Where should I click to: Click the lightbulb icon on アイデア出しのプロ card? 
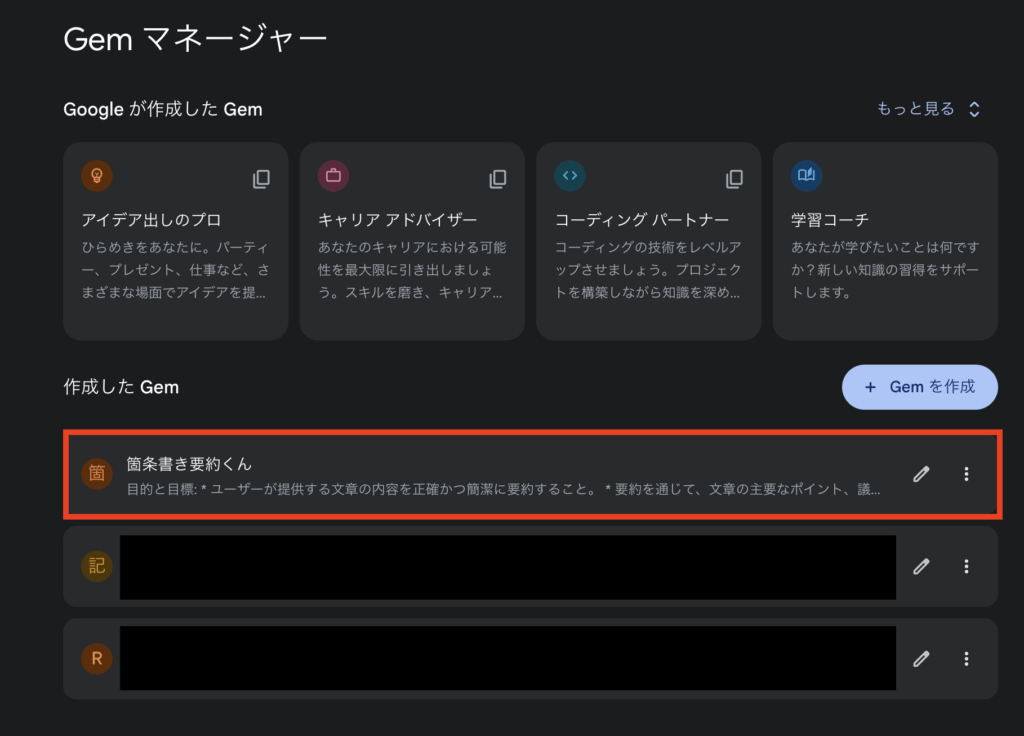point(97,176)
